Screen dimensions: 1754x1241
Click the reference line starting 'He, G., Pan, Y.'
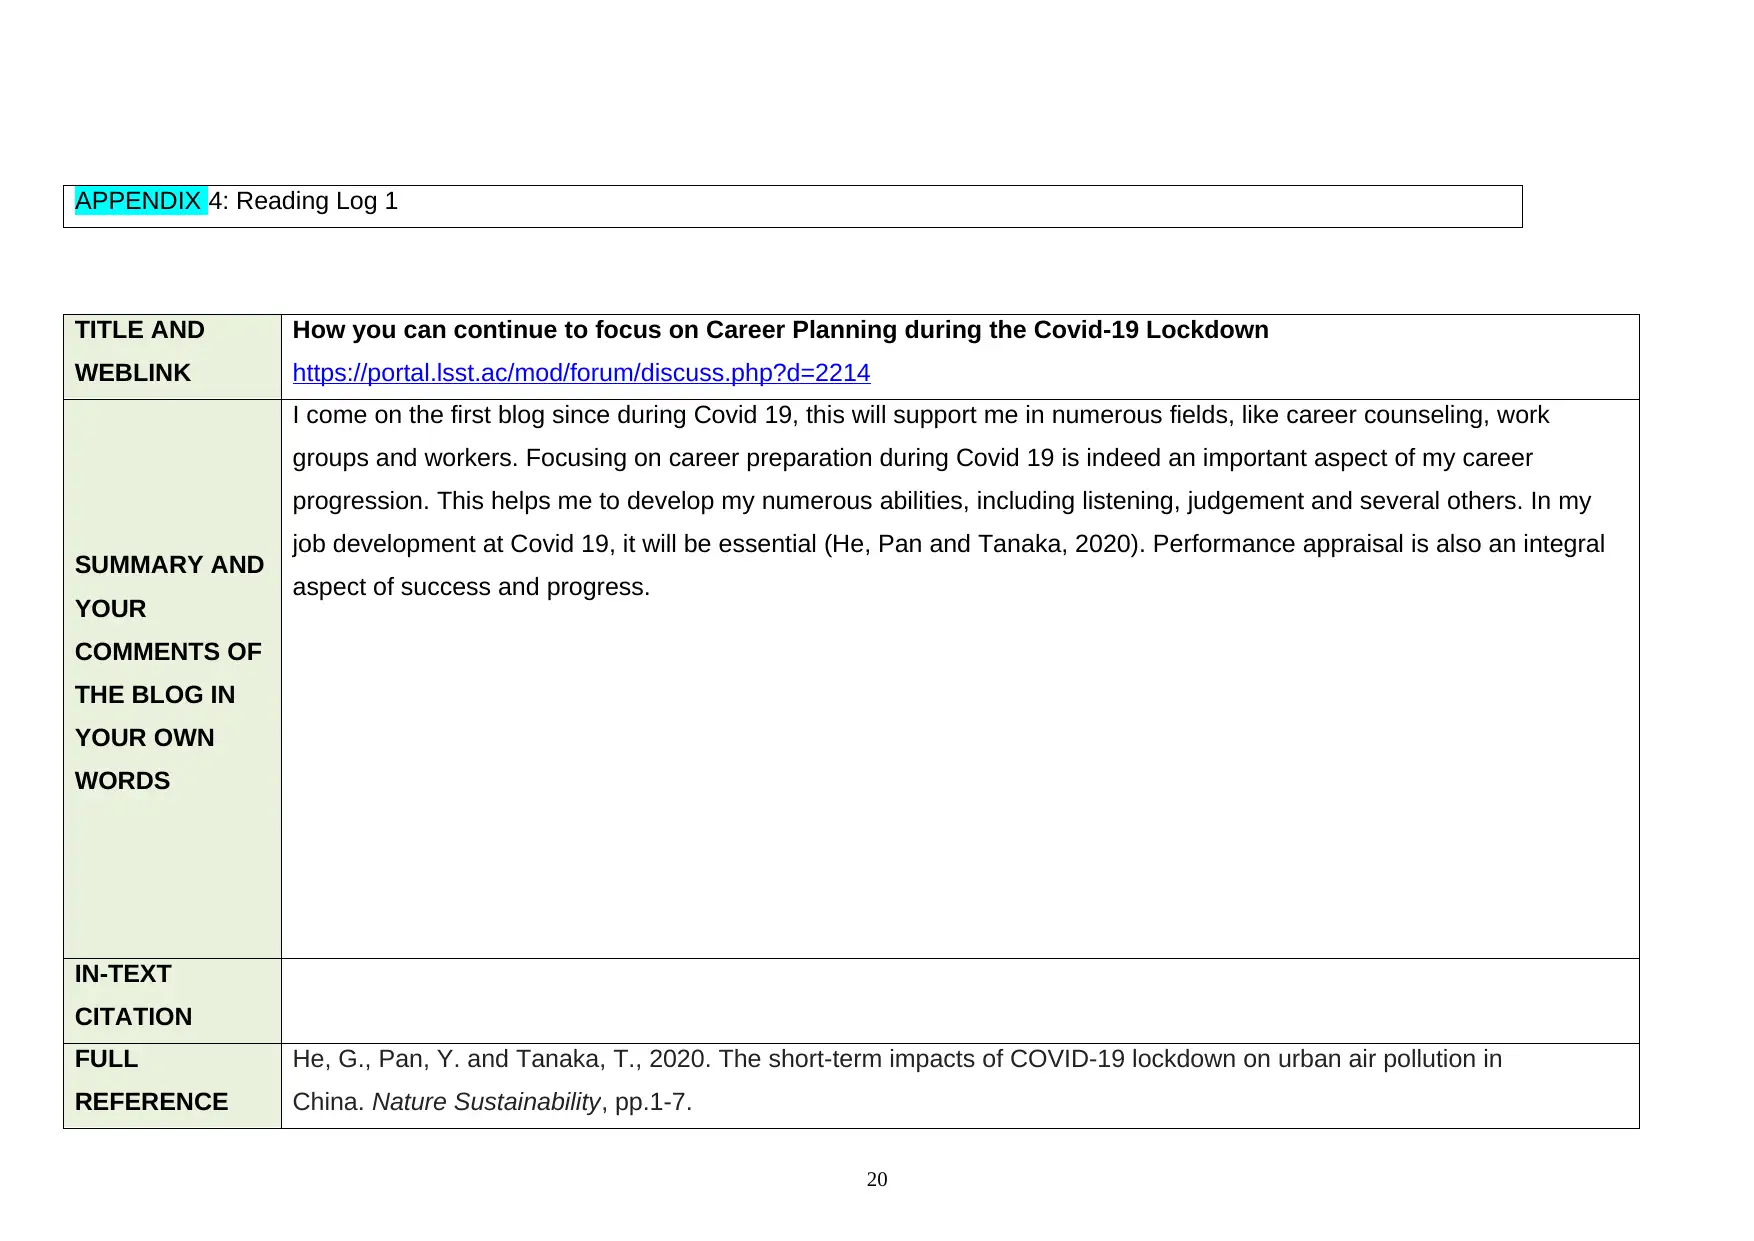coord(897,1059)
